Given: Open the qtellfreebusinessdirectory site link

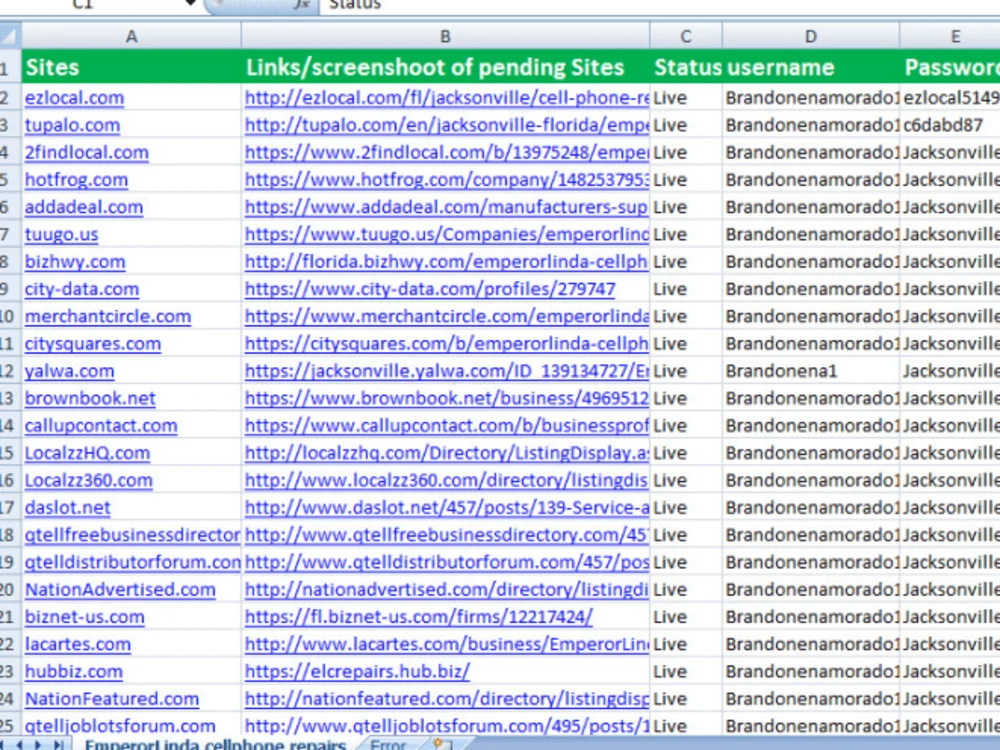Looking at the screenshot, I should coord(132,536).
